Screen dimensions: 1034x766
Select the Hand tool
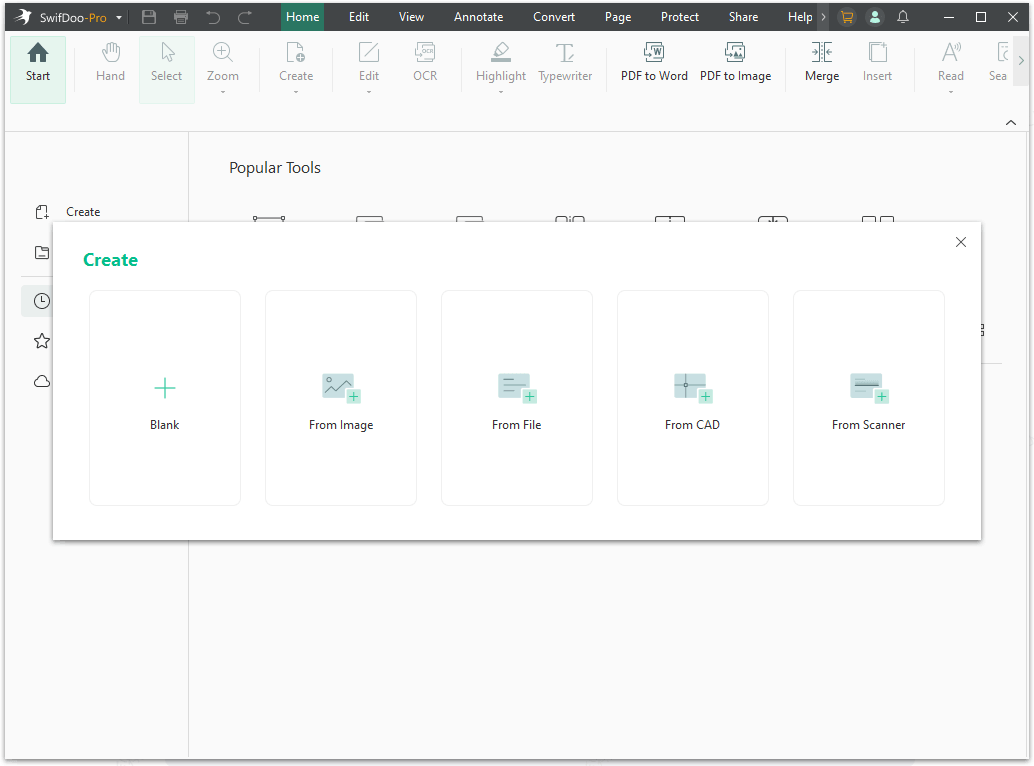click(110, 63)
